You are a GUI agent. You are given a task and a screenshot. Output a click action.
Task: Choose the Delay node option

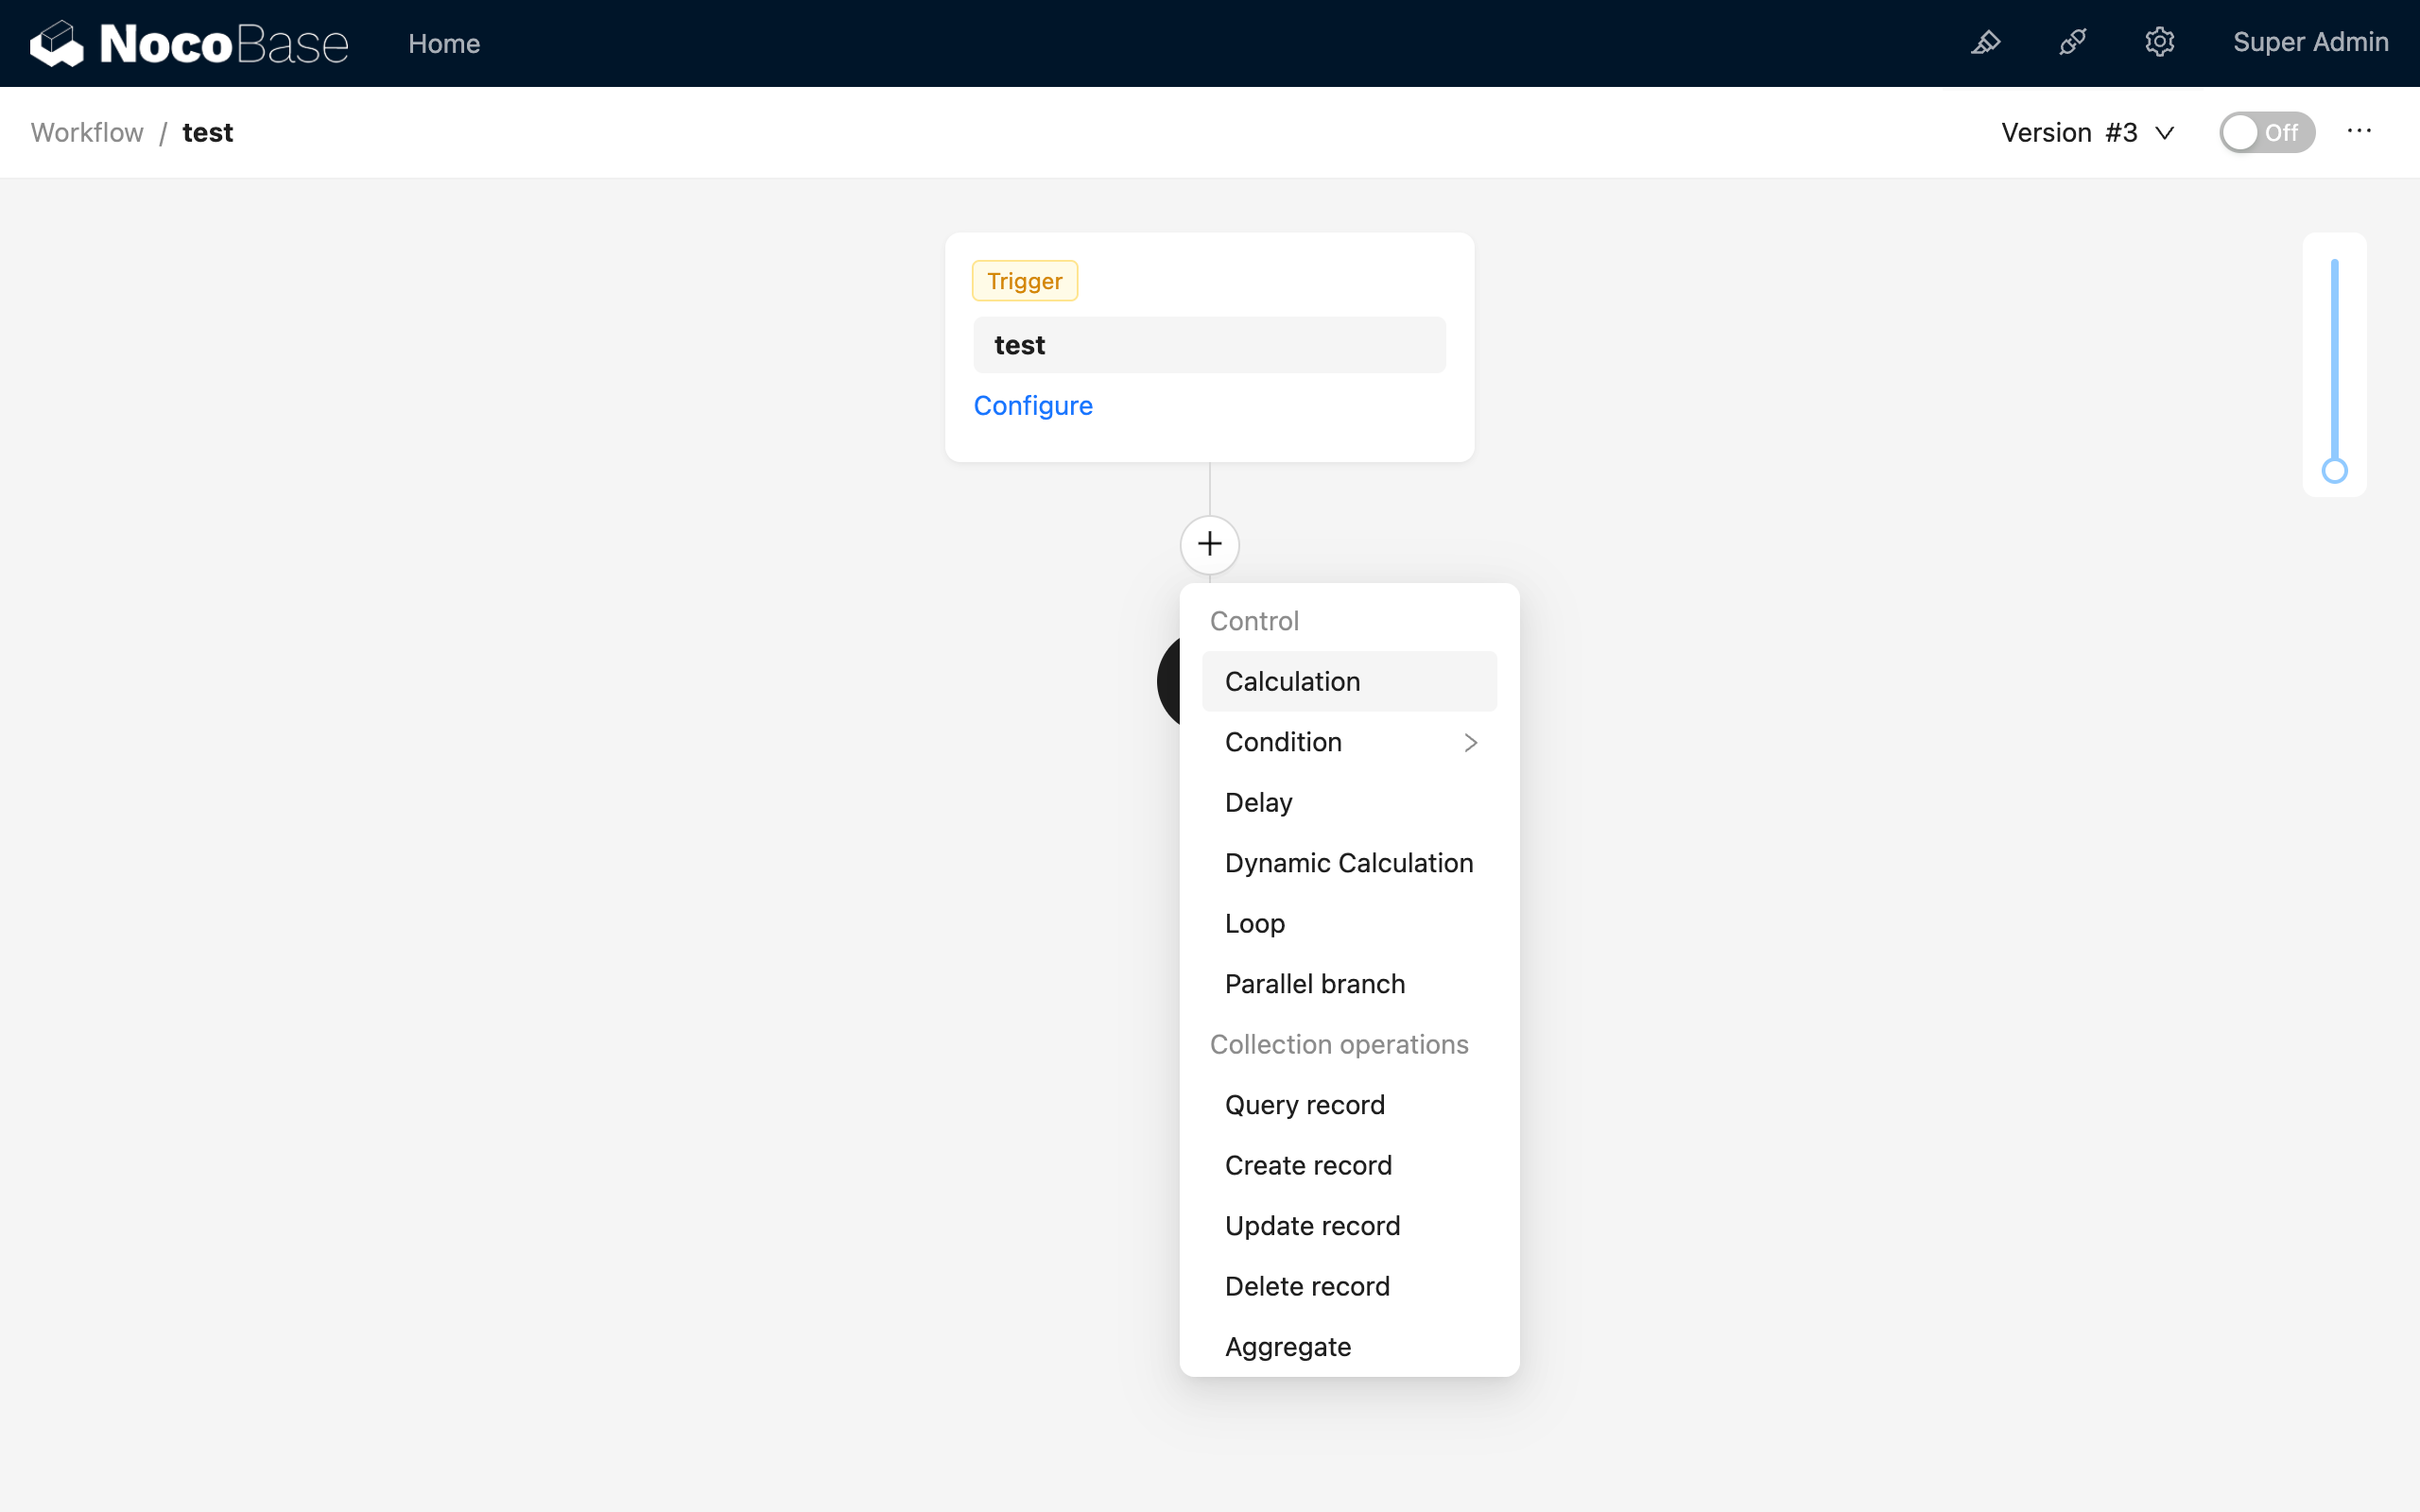[1258, 802]
